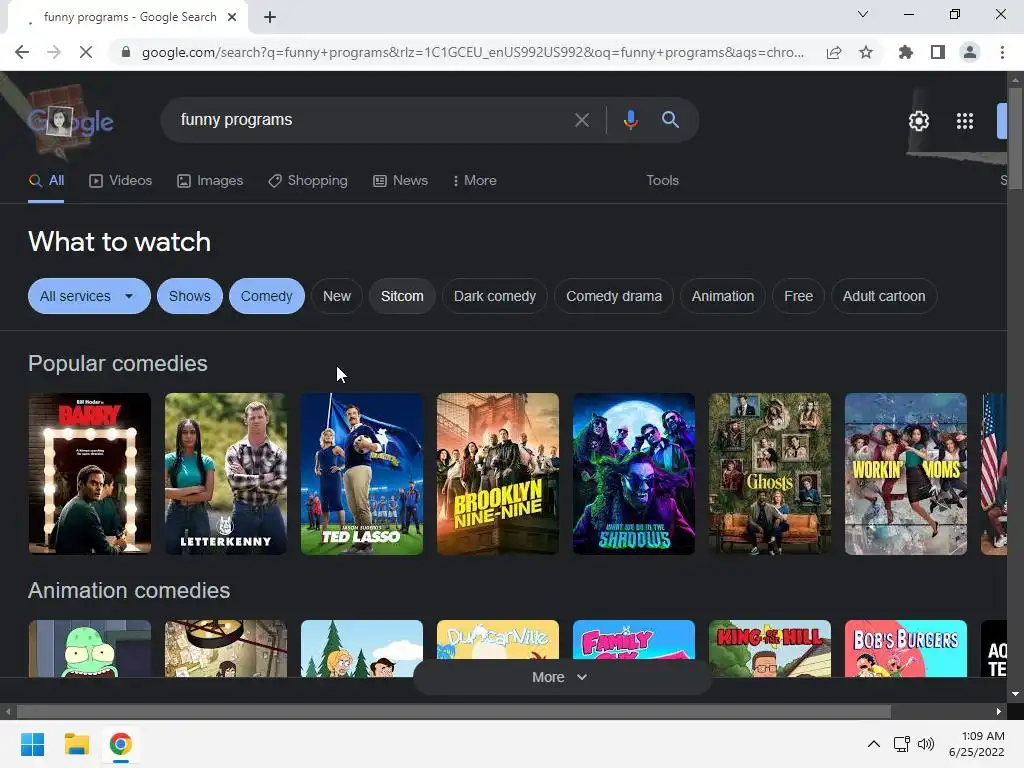The width and height of the screenshot is (1024, 768).
Task: Open the Windows Start menu
Action: (32, 744)
